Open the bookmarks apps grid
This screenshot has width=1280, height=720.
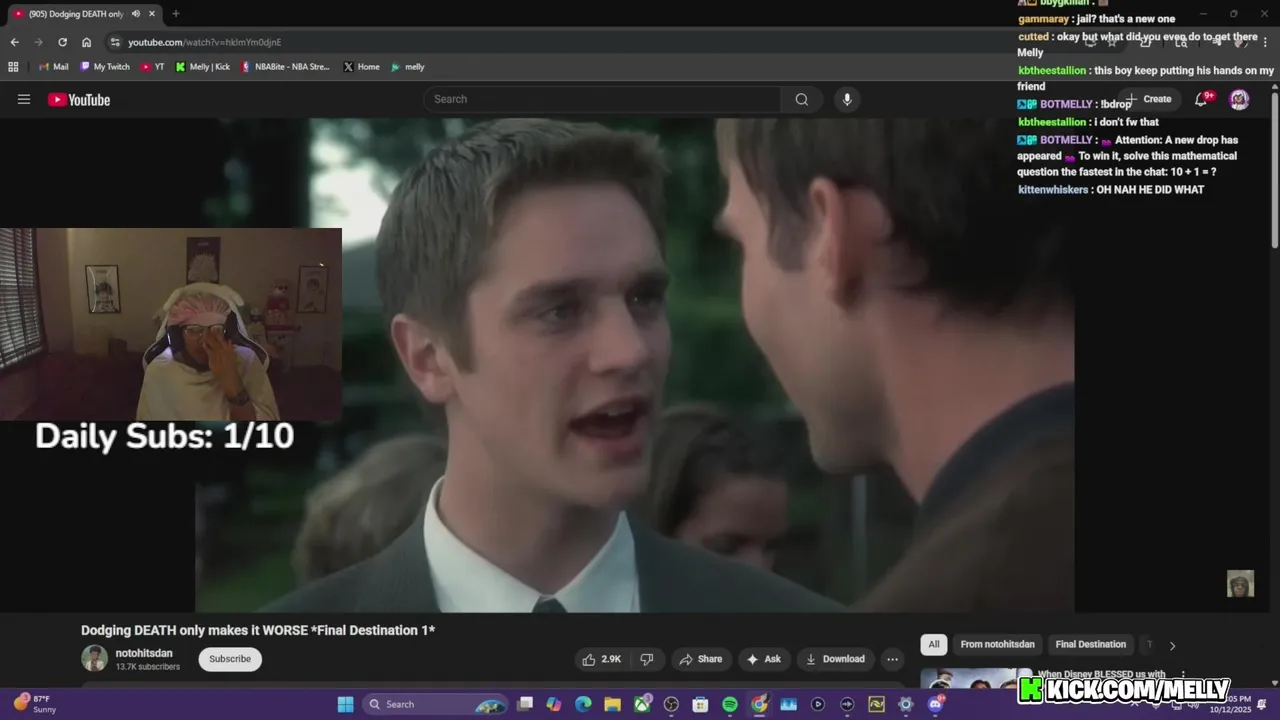tap(13, 67)
